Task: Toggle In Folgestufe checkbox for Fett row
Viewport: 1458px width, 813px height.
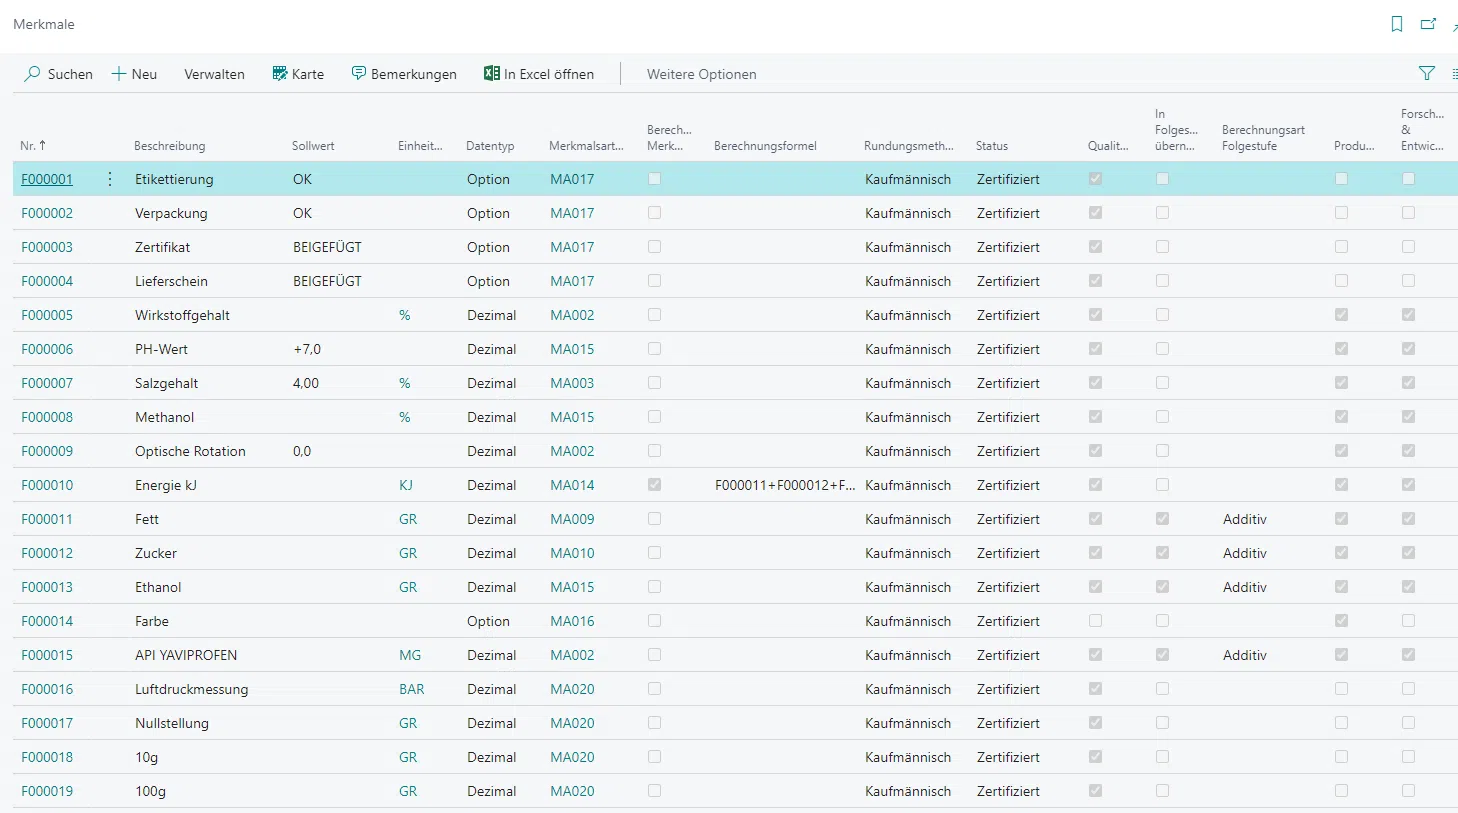Action: 1162,519
